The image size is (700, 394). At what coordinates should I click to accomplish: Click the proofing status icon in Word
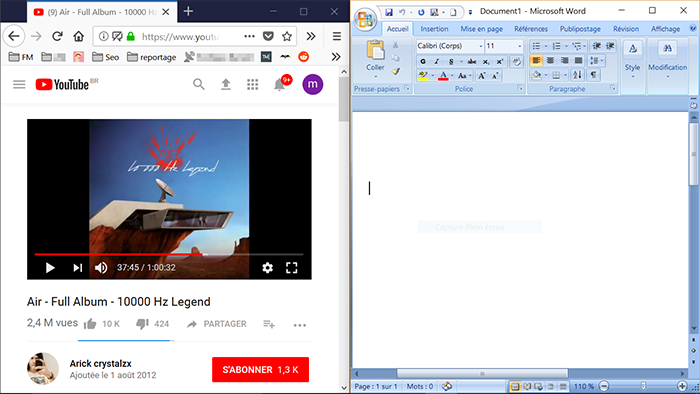point(447,386)
